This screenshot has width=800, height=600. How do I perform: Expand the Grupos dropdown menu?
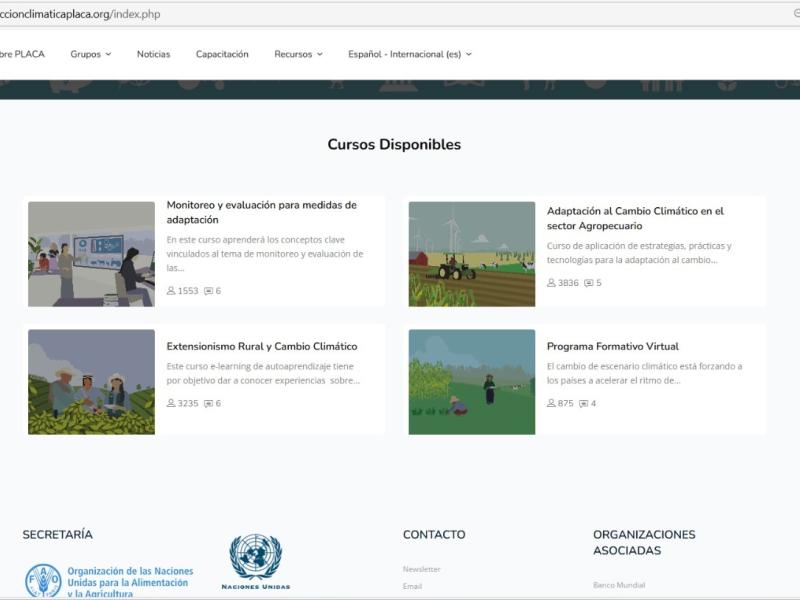pyautogui.click(x=91, y=54)
